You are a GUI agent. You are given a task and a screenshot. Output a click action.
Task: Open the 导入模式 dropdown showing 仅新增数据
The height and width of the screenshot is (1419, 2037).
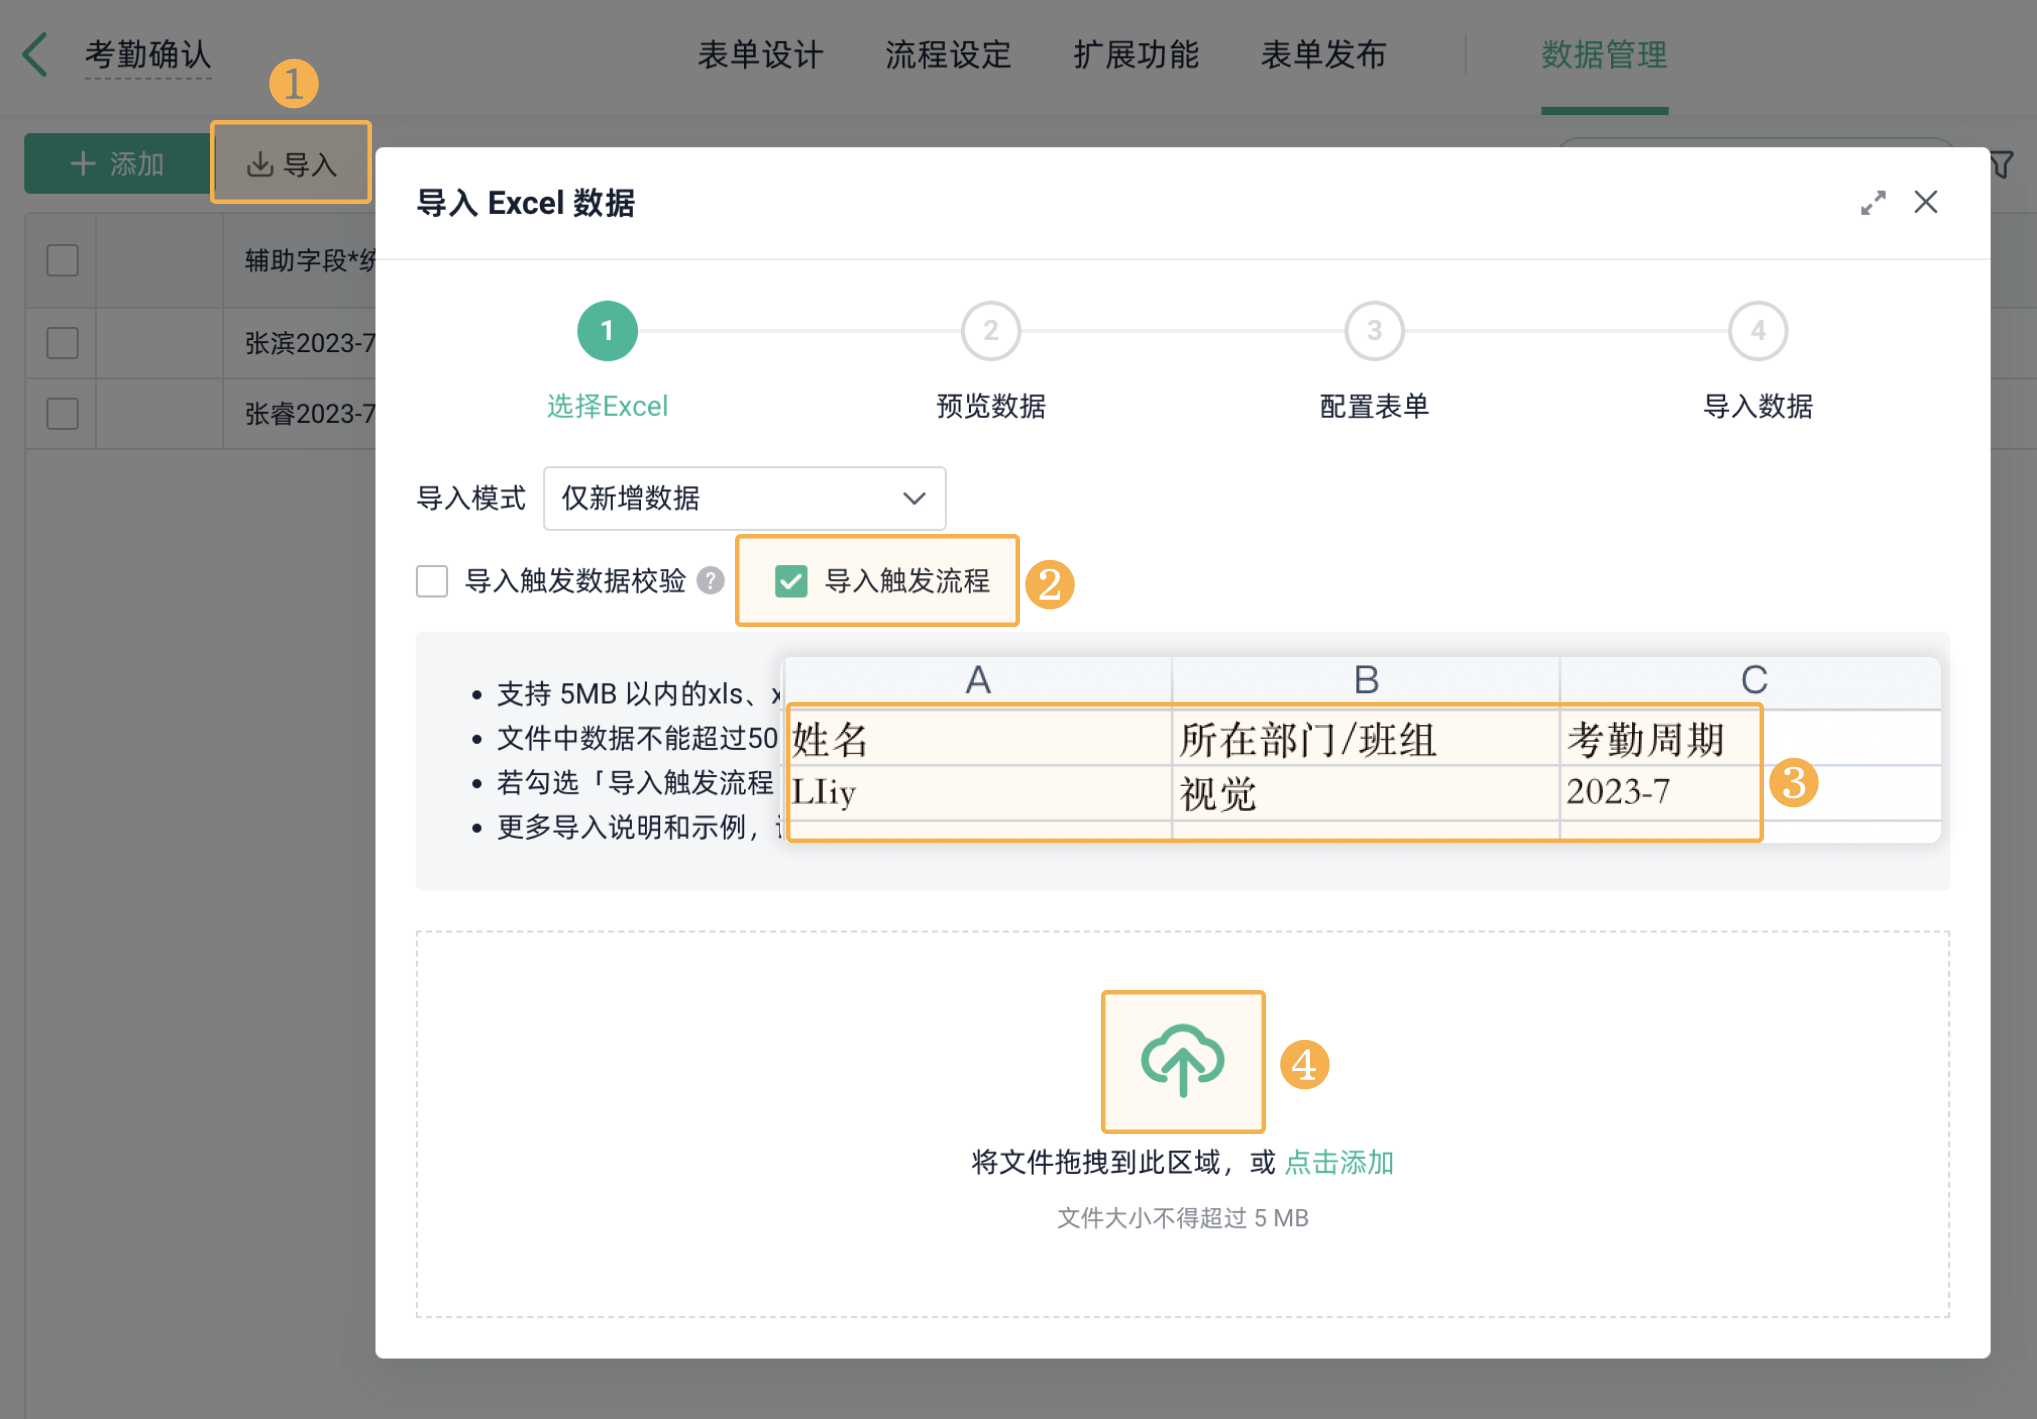click(744, 498)
